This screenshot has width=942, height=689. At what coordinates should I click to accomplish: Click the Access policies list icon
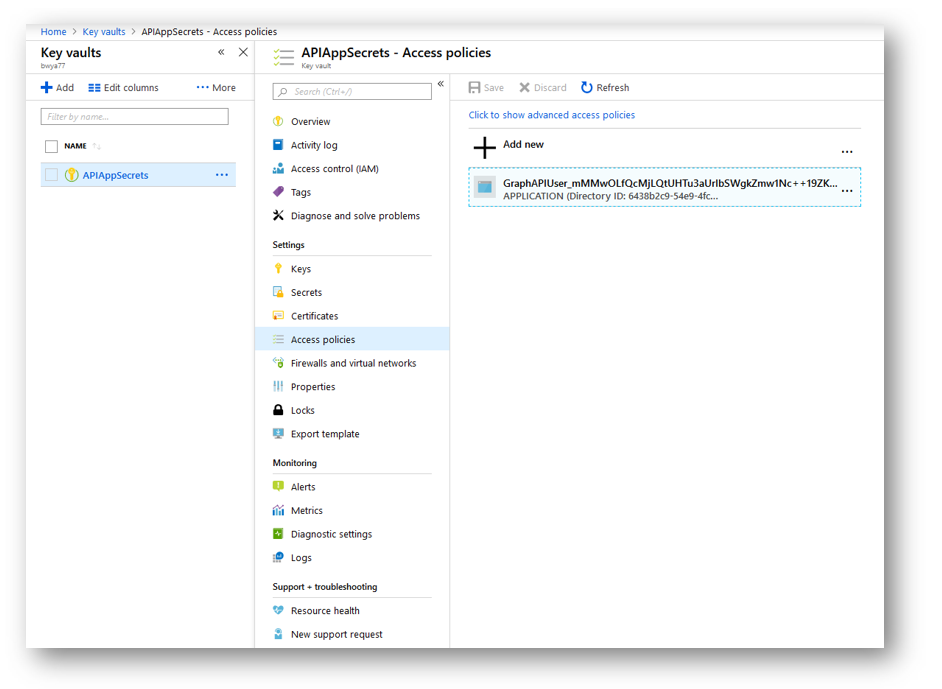point(278,339)
